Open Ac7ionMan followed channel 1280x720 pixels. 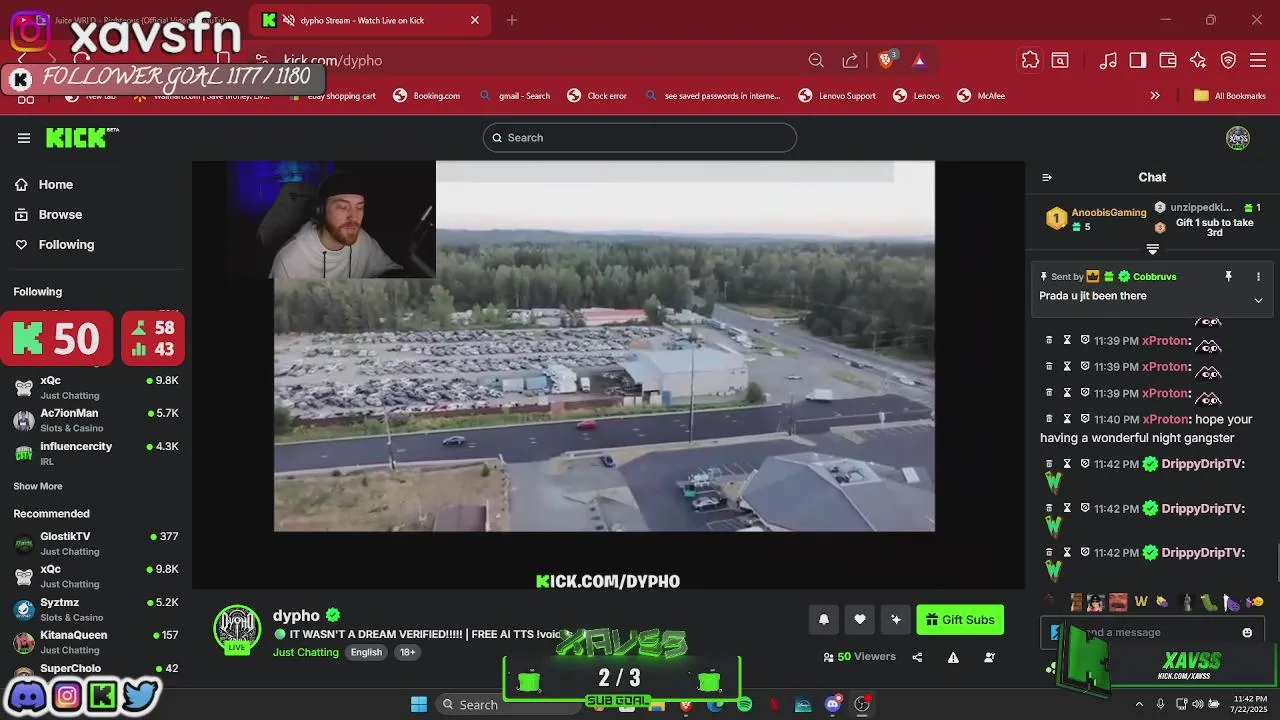[96, 420]
